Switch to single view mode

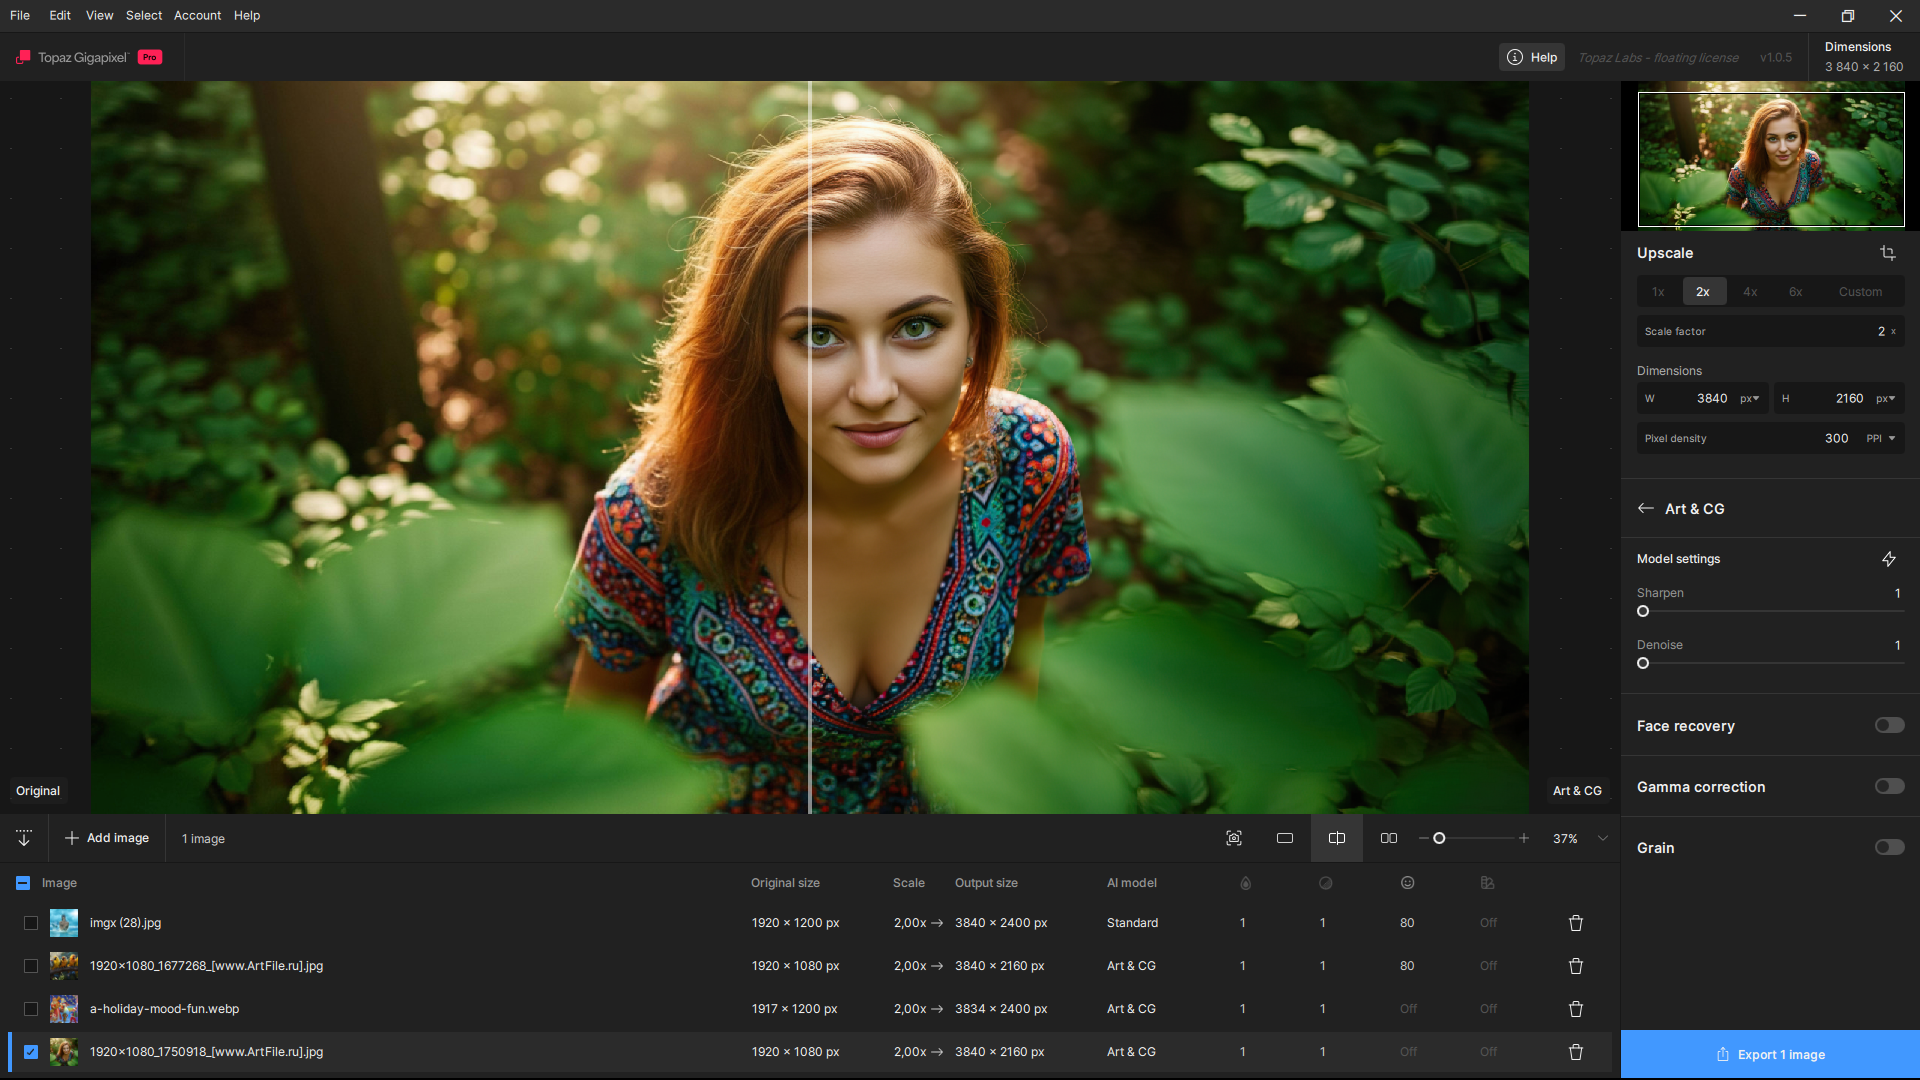[x=1285, y=838]
